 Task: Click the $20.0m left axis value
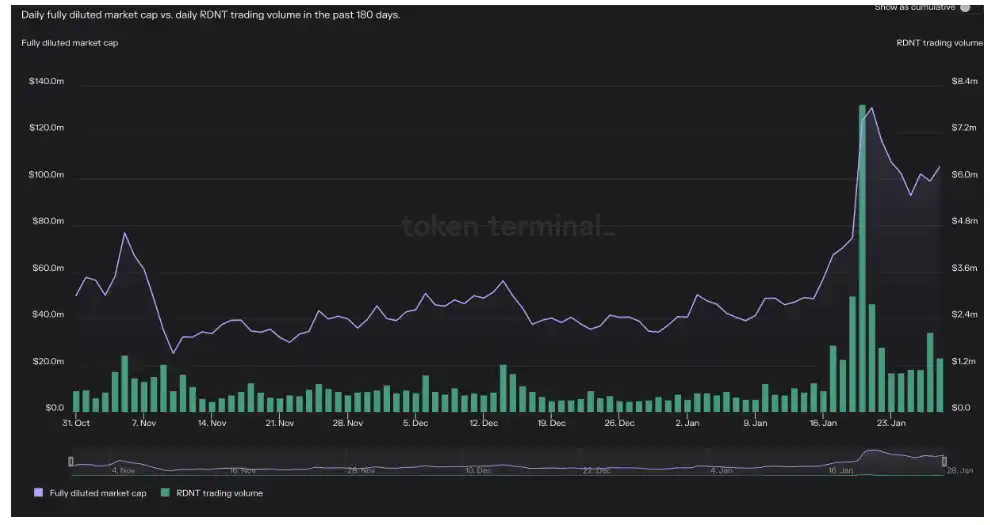pyautogui.click(x=48, y=361)
